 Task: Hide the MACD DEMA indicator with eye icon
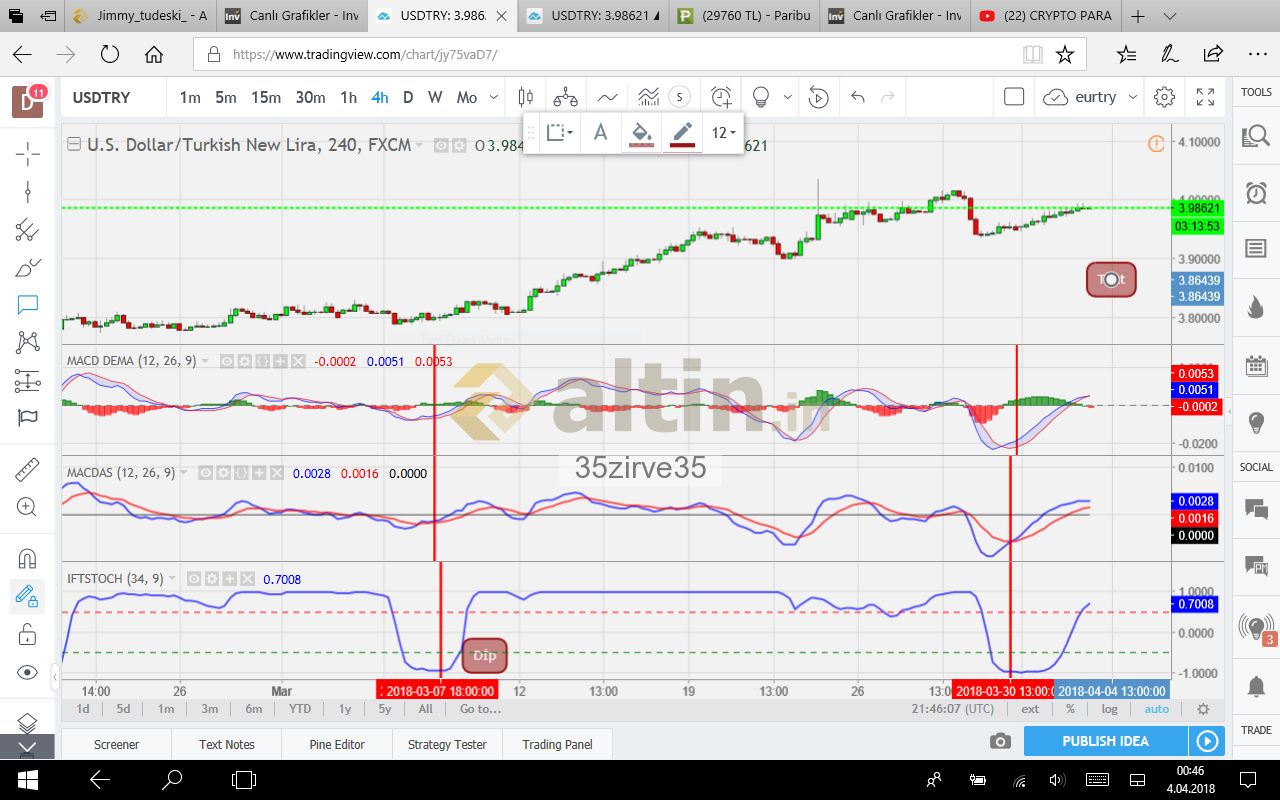click(227, 361)
